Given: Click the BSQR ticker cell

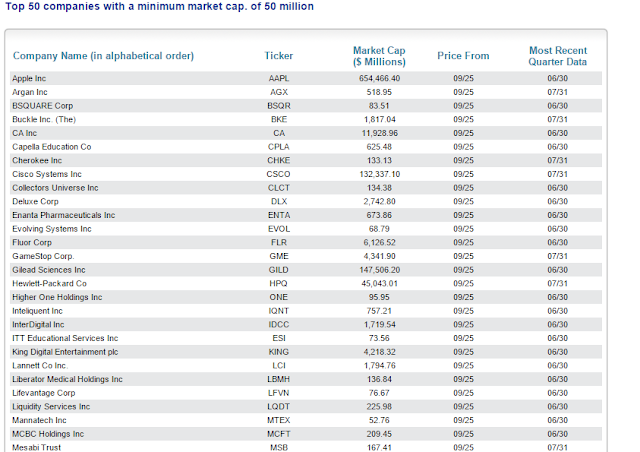Looking at the screenshot, I should coord(279,106).
